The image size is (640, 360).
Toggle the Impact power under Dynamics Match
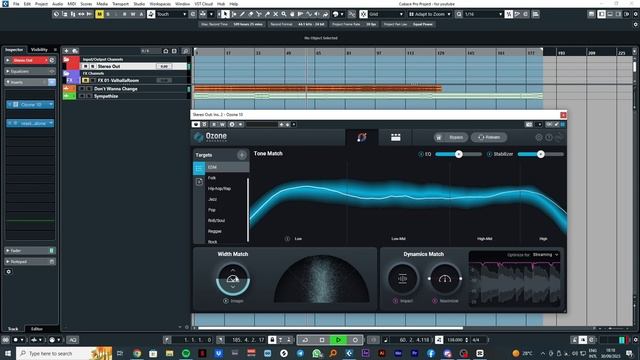tap(395, 301)
